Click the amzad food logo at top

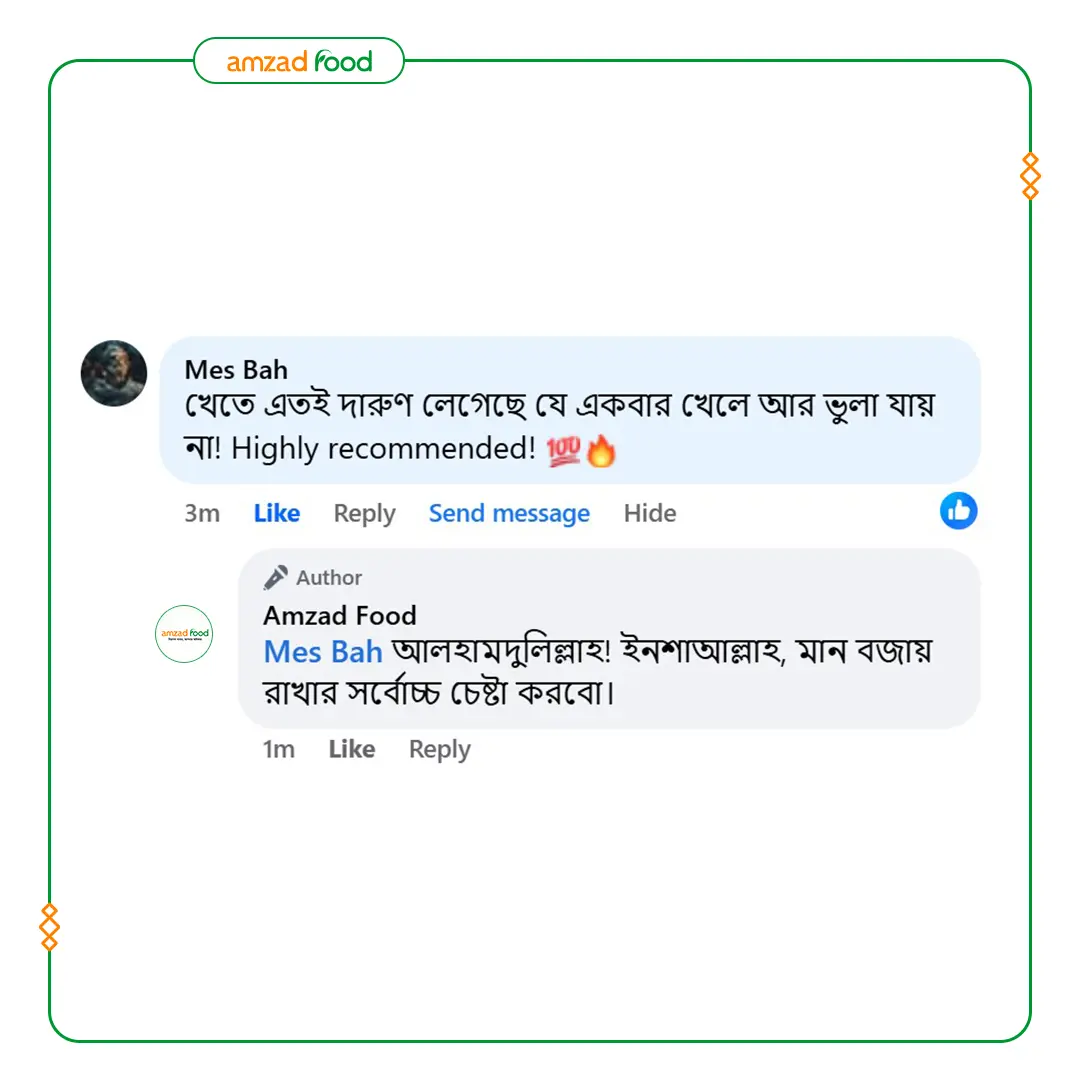coord(299,61)
